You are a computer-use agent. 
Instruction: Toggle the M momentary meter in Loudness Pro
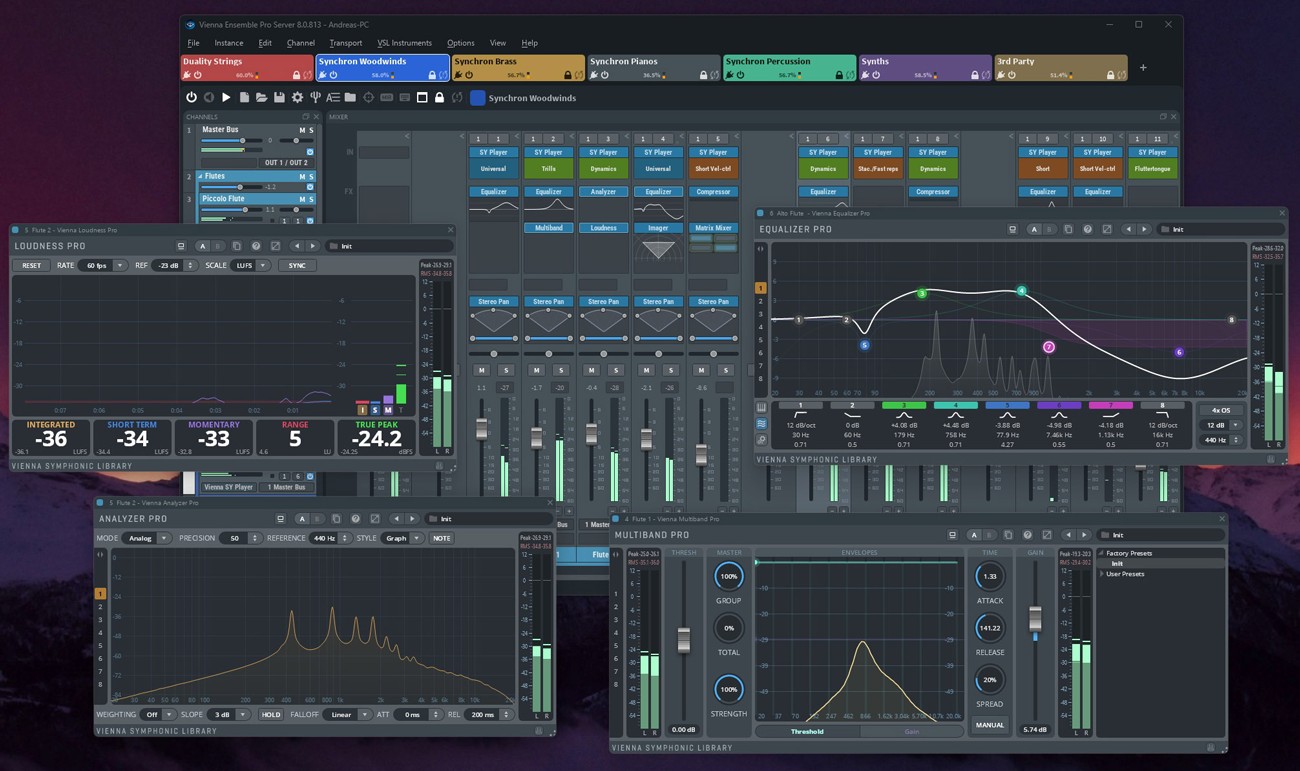coord(388,409)
